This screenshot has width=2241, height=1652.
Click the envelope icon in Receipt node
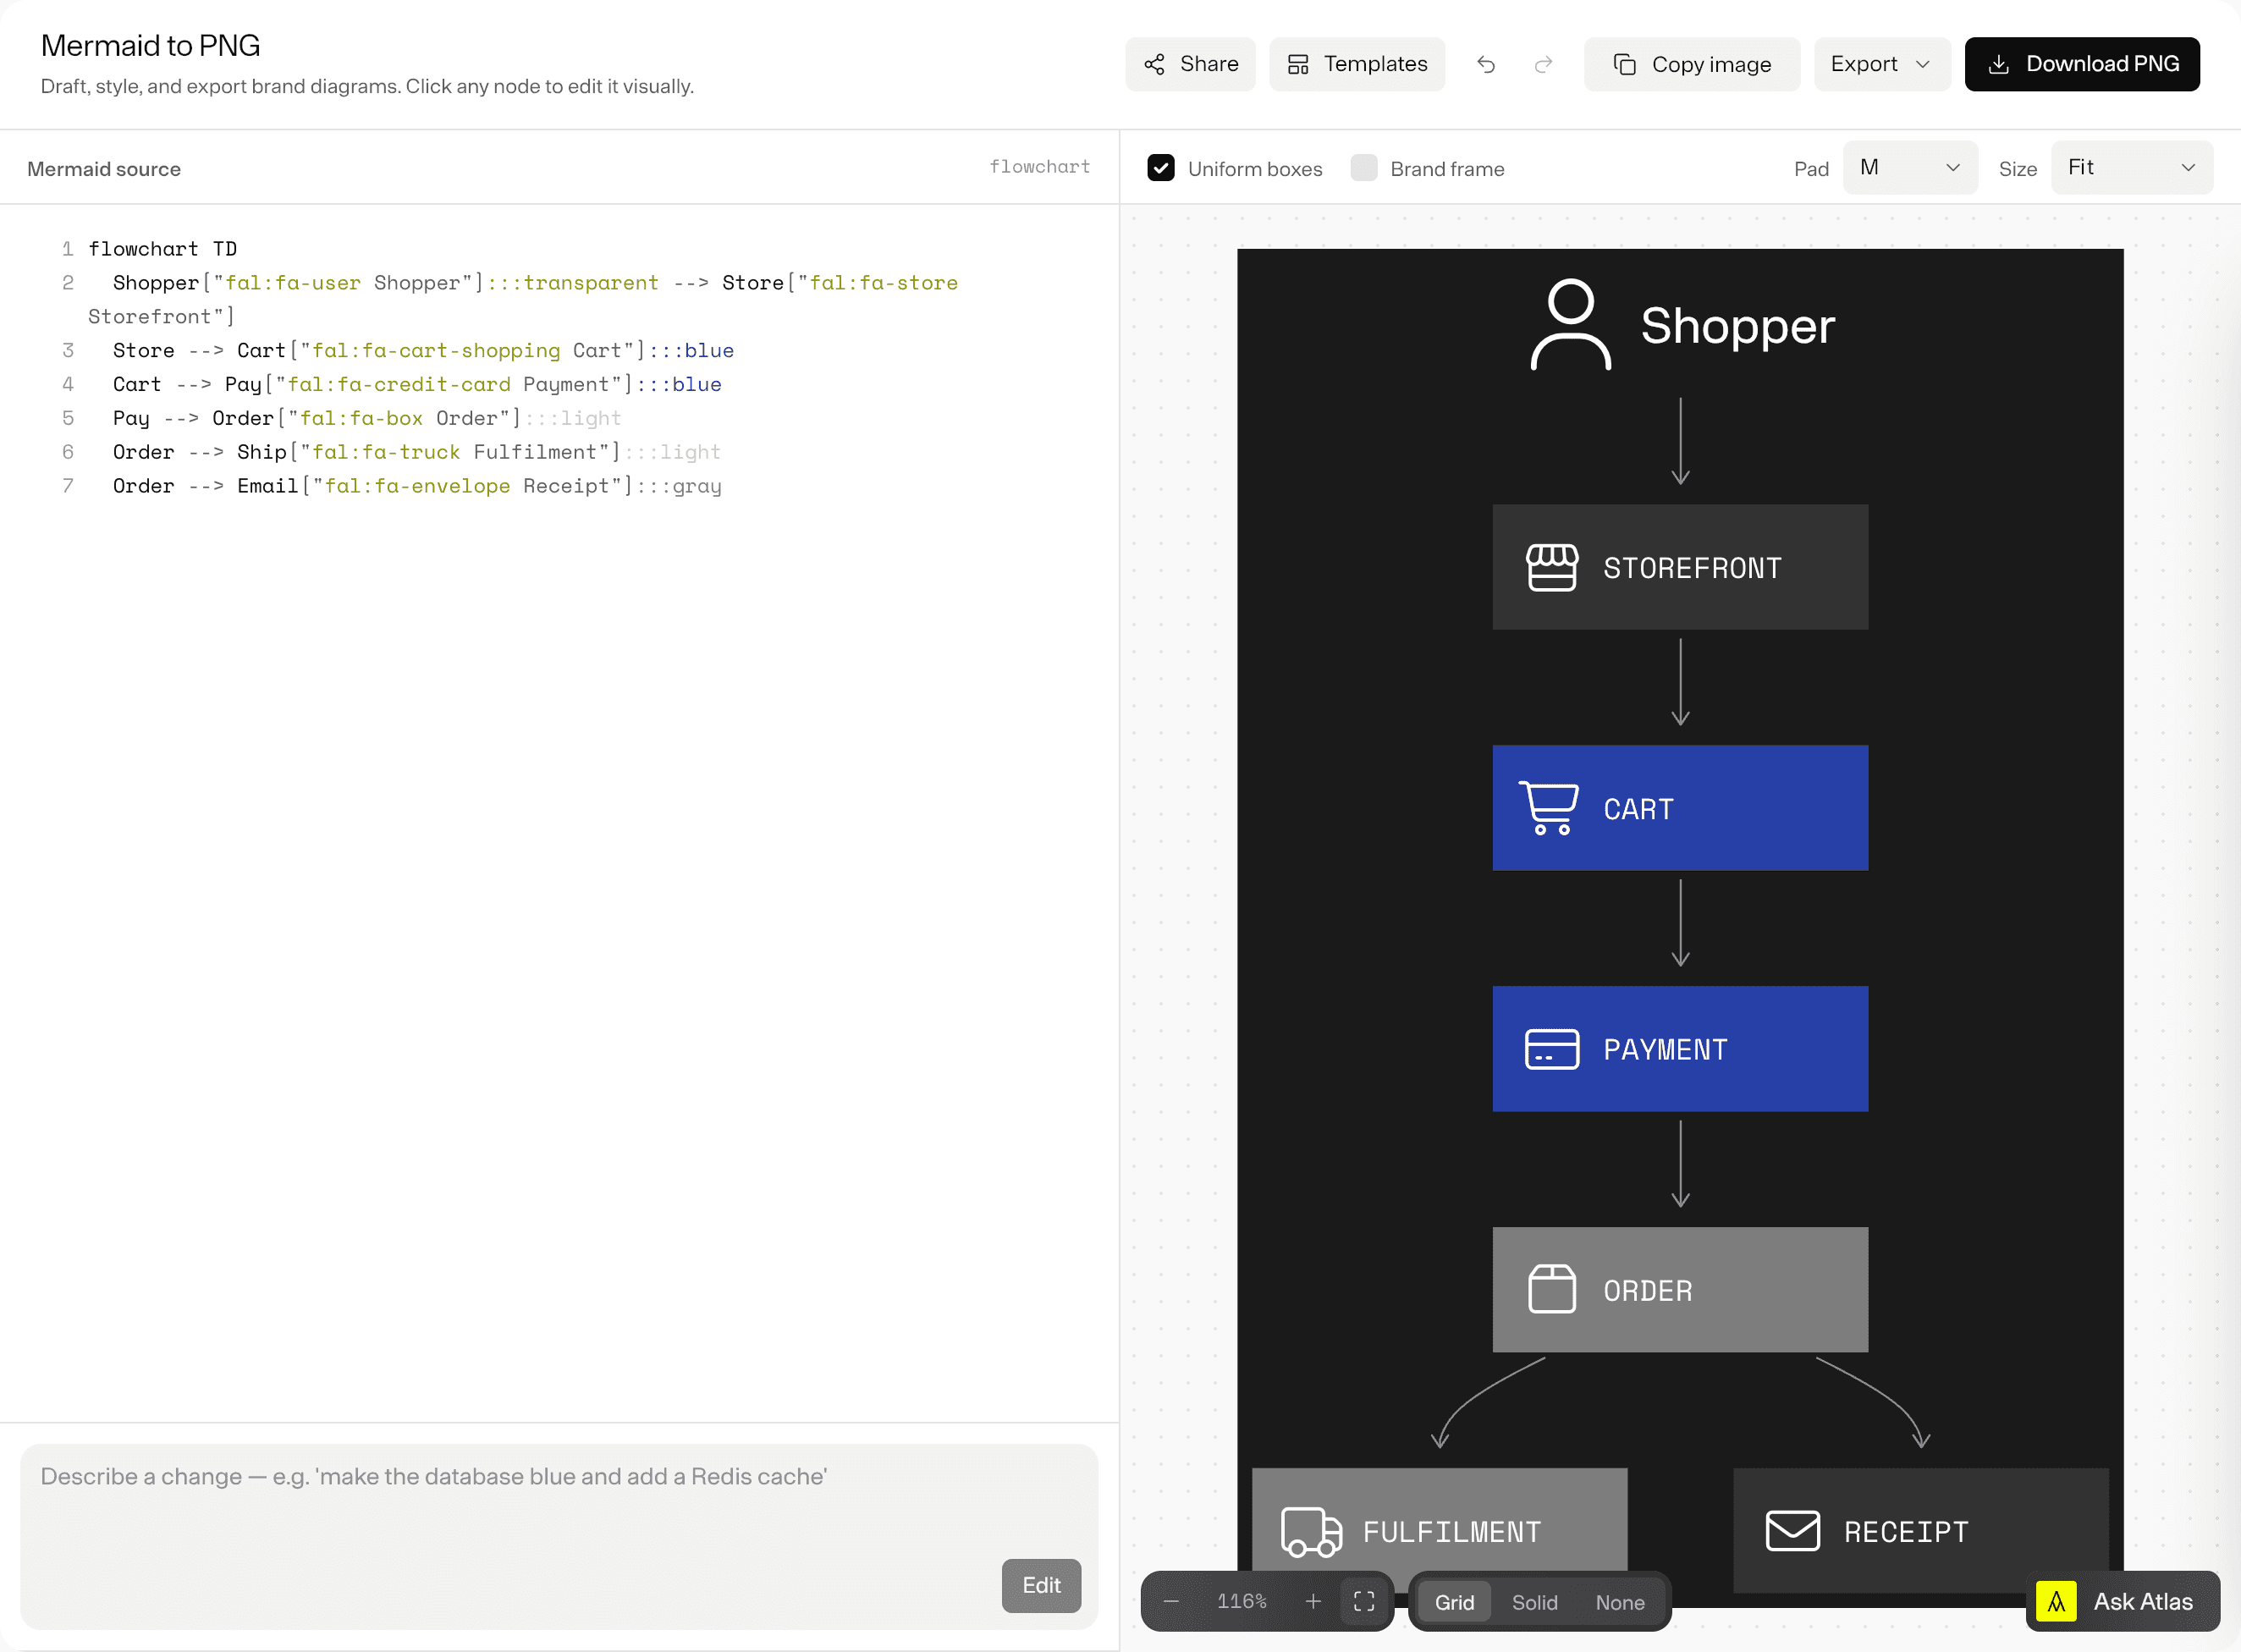click(1793, 1531)
